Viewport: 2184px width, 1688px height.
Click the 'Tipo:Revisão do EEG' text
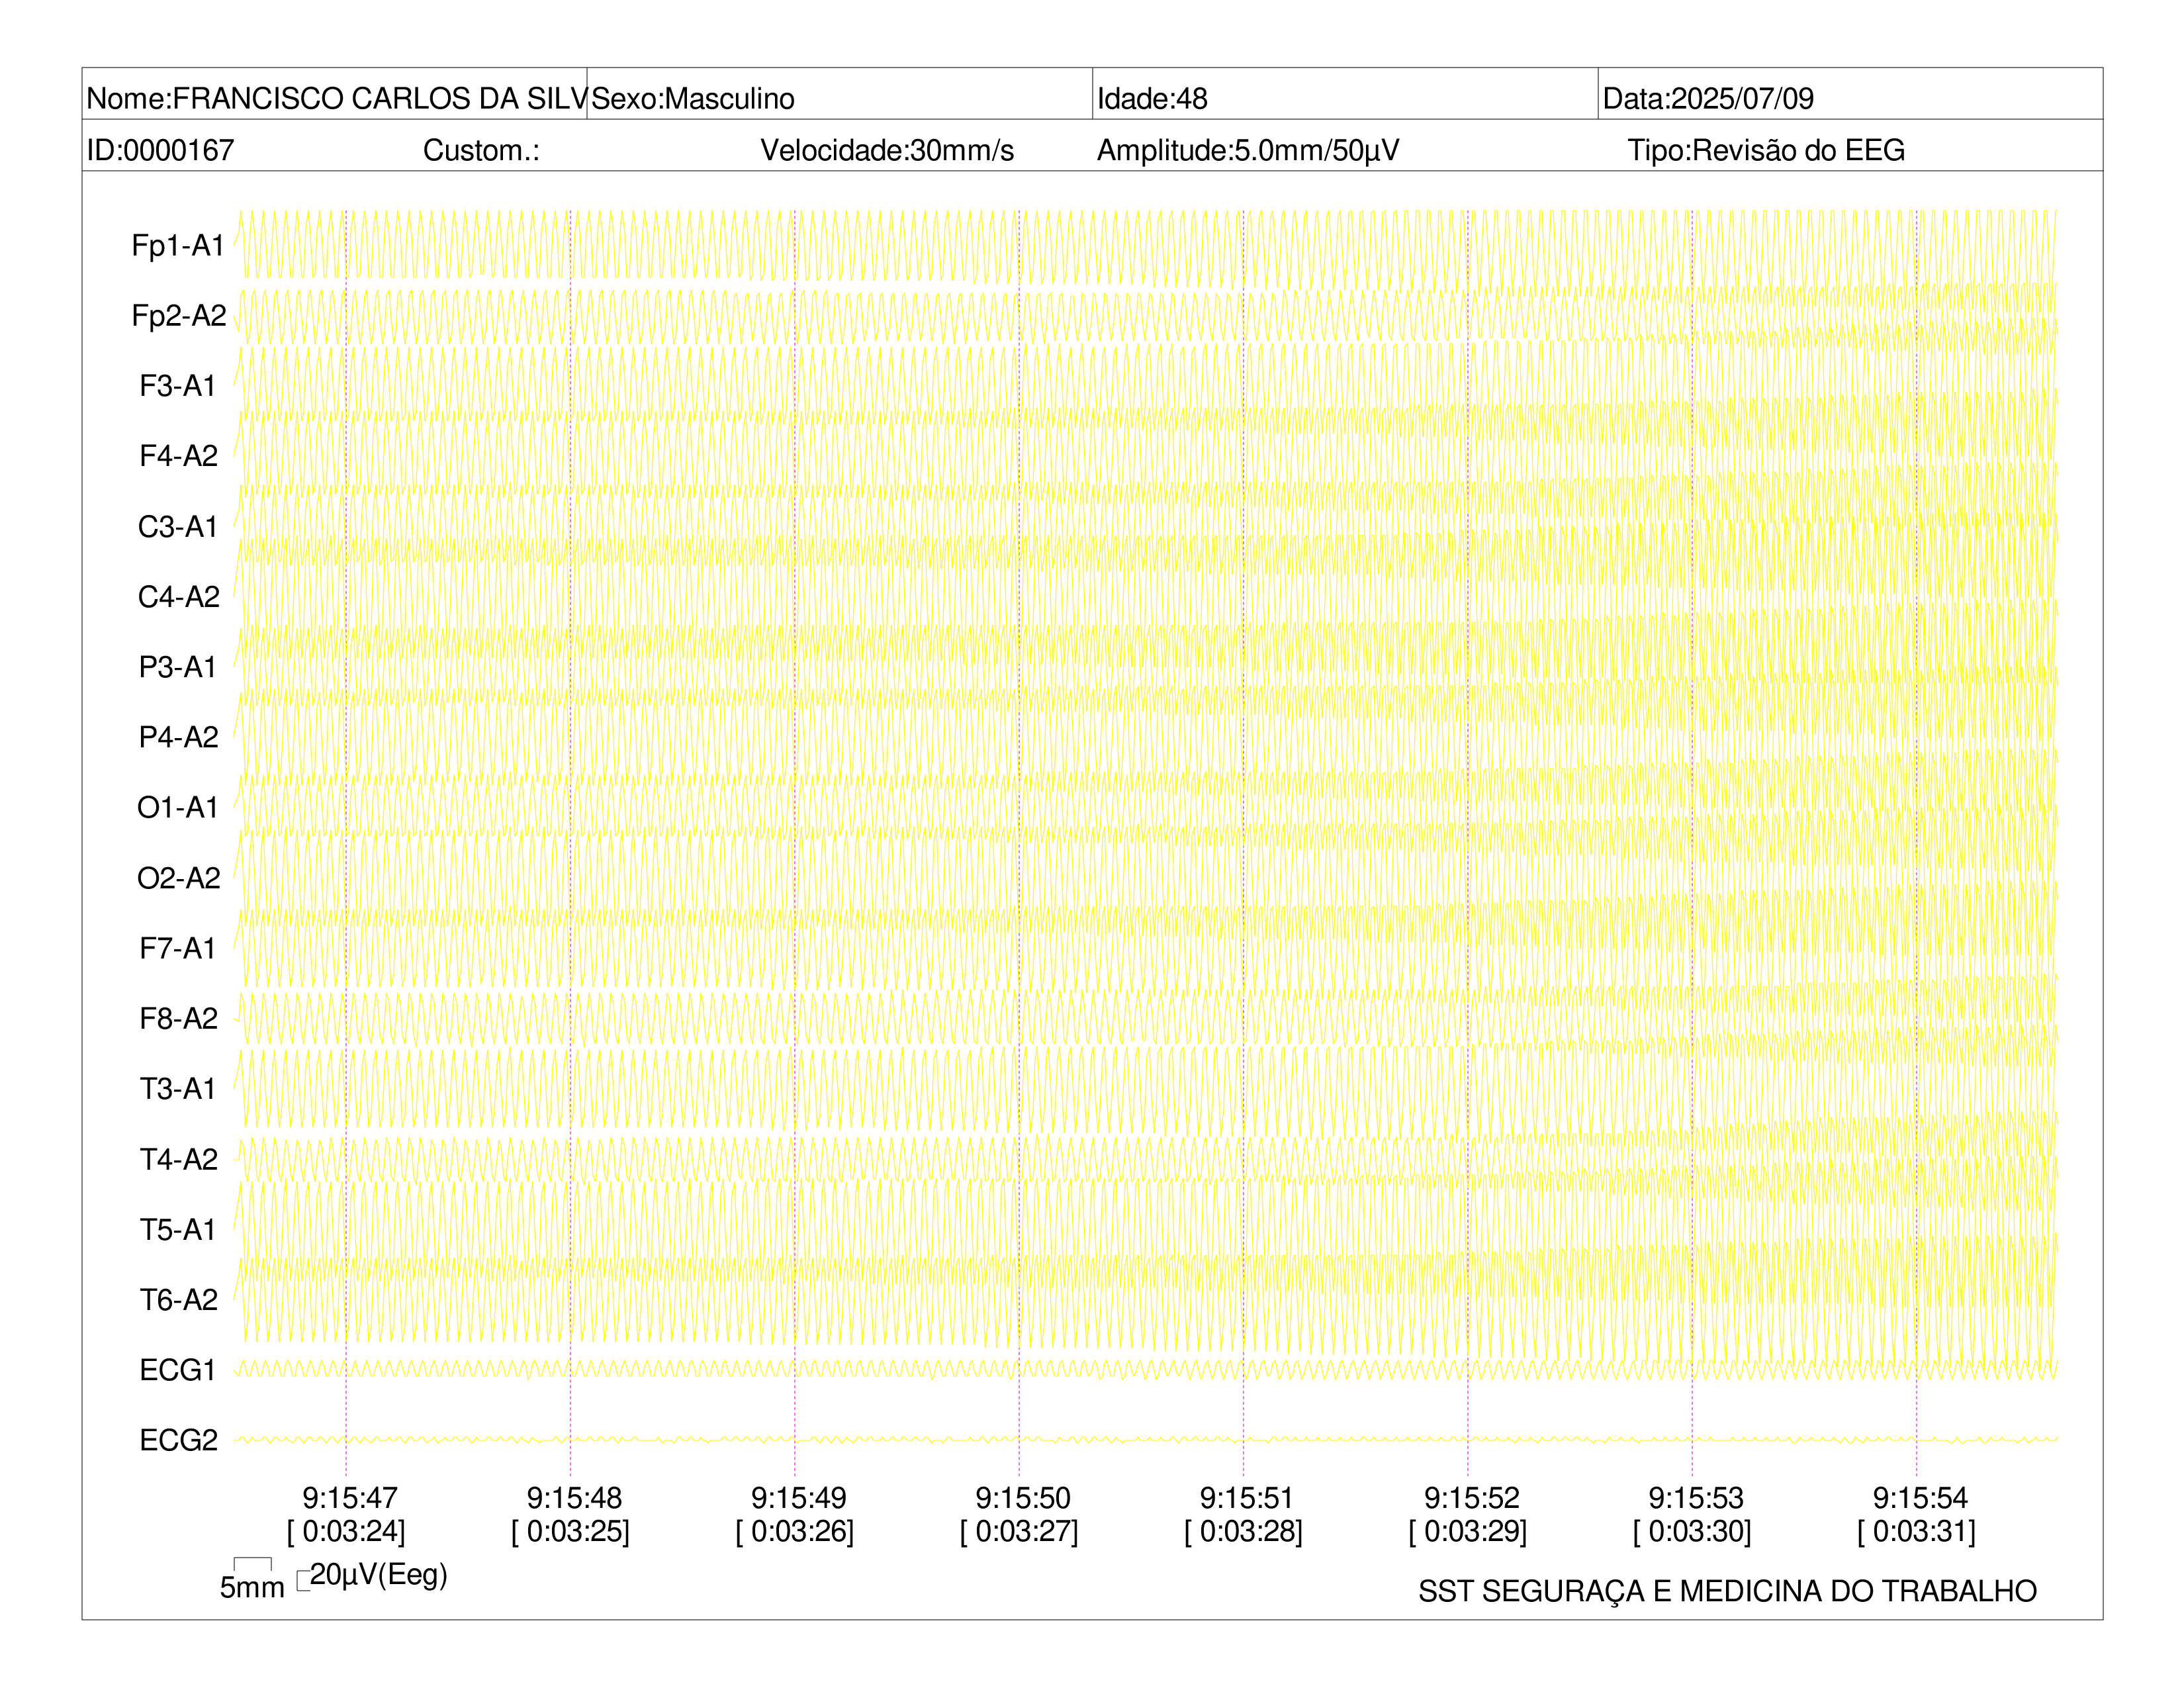(1766, 150)
